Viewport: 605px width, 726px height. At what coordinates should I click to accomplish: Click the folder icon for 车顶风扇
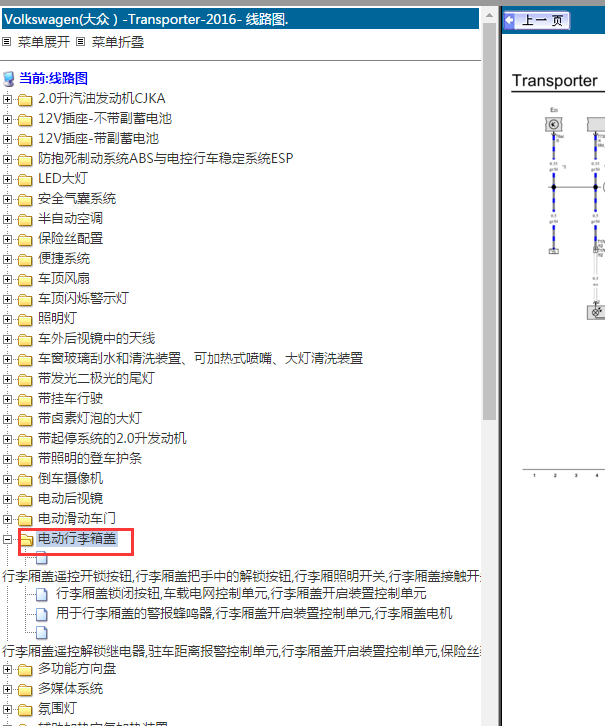pos(25,279)
